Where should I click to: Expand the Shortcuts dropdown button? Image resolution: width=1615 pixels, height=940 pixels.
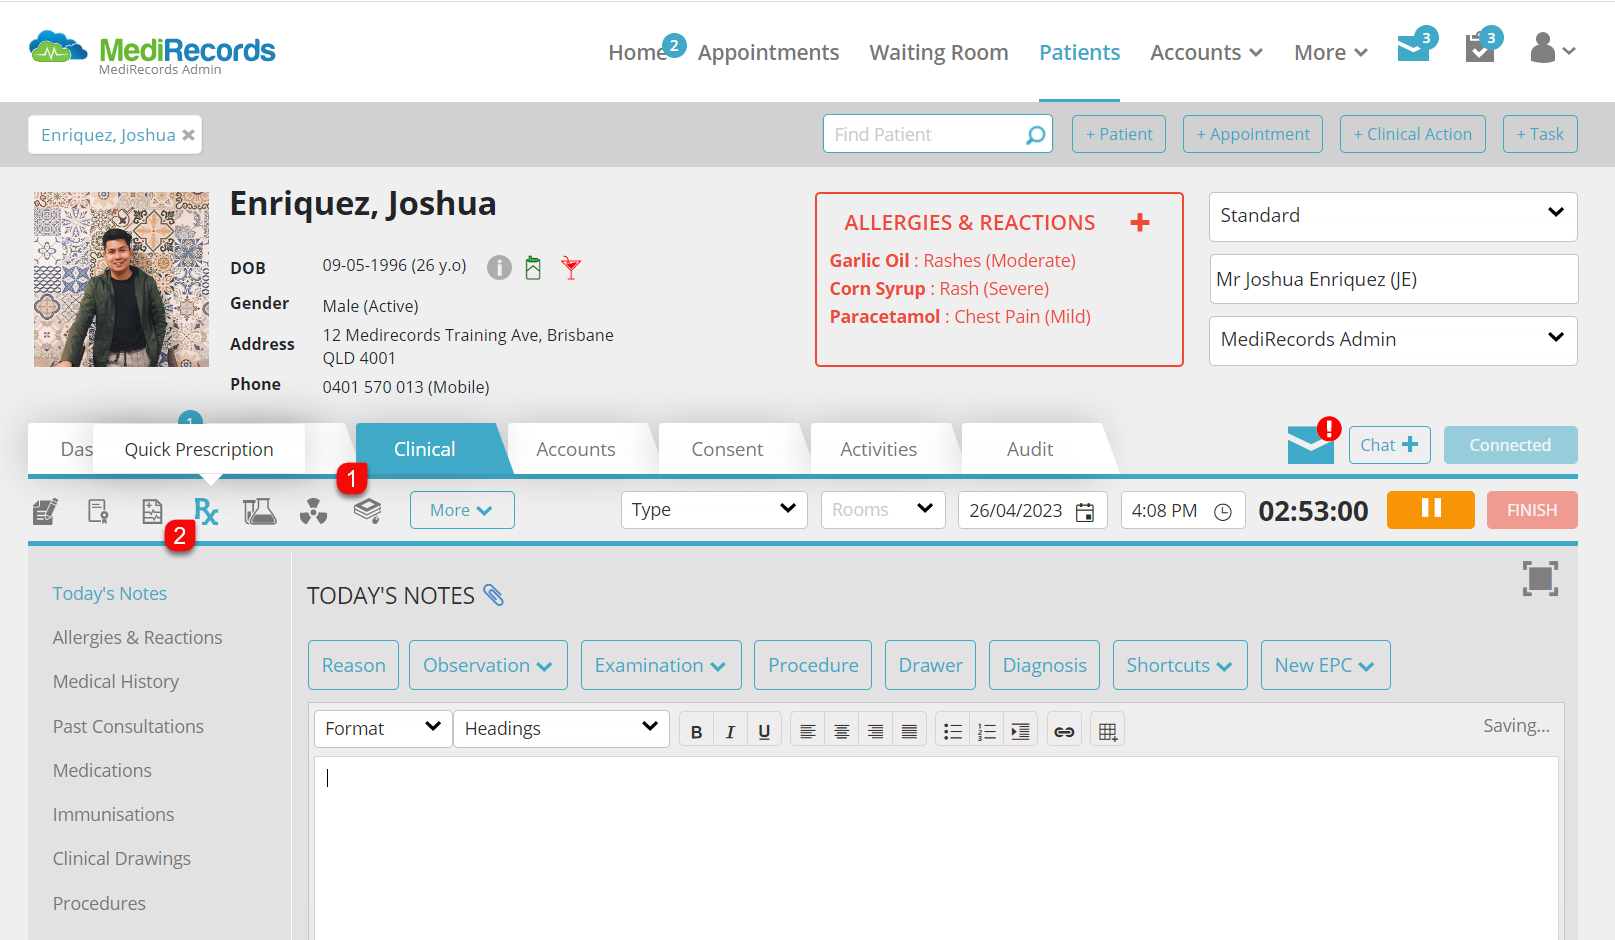(1180, 665)
